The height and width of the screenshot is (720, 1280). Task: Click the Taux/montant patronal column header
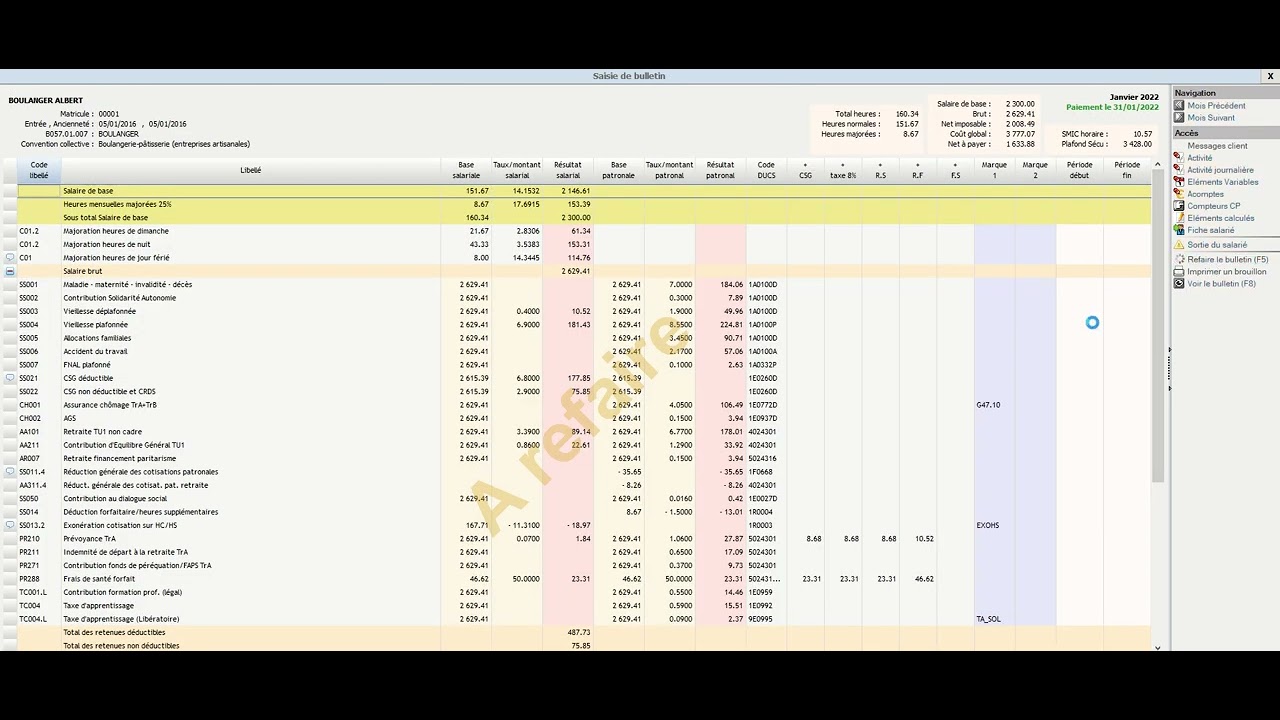669,170
